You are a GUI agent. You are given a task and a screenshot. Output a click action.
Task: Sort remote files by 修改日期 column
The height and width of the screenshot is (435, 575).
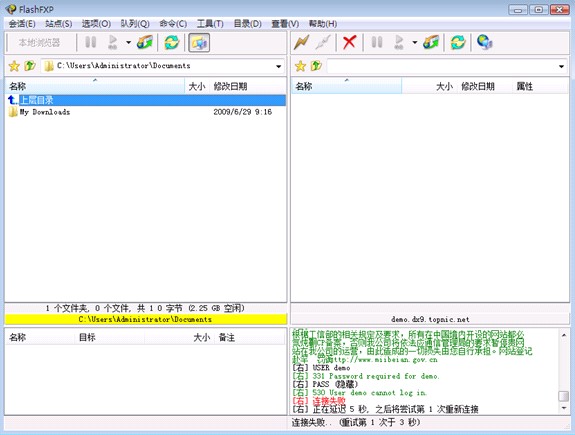tap(484, 87)
